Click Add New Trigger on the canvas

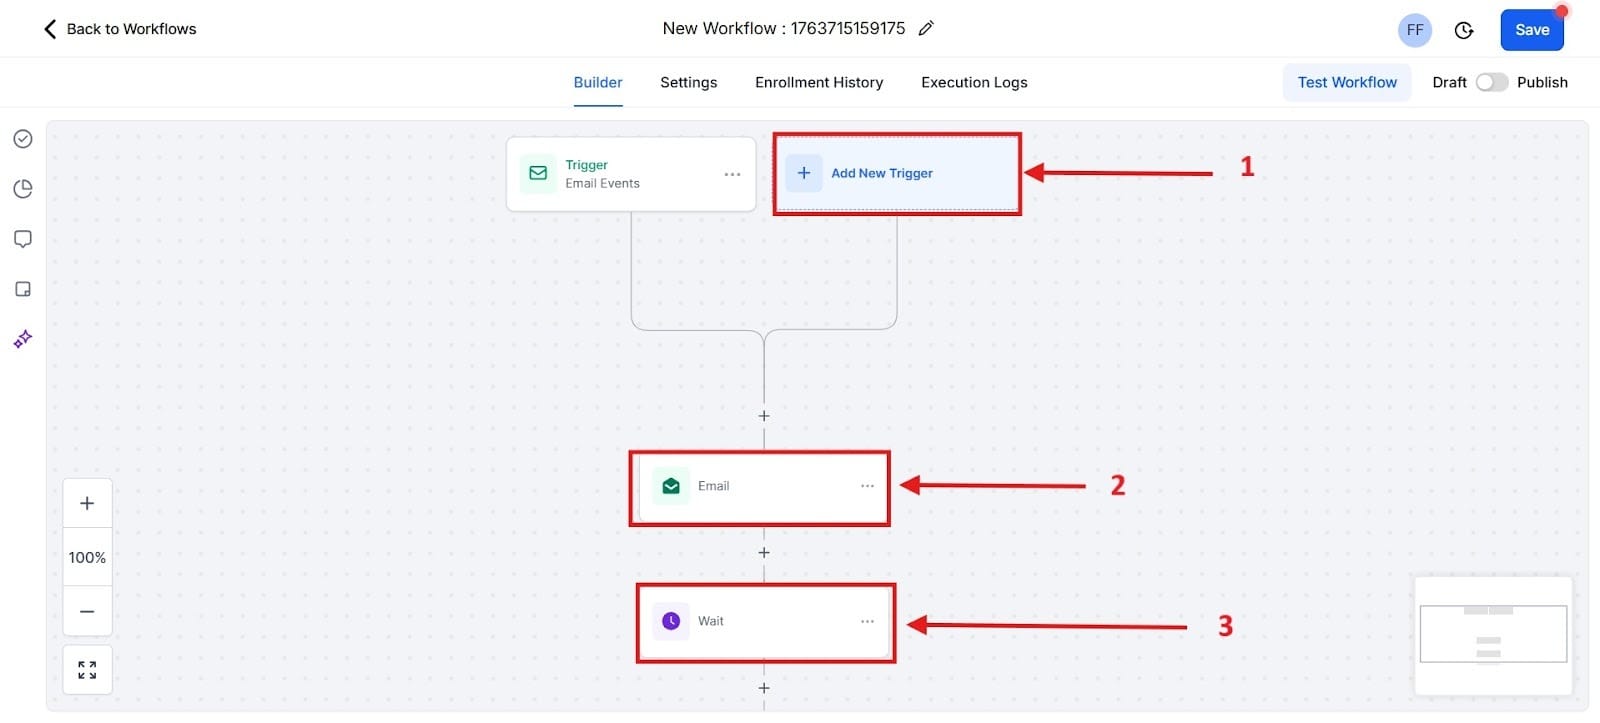[896, 173]
